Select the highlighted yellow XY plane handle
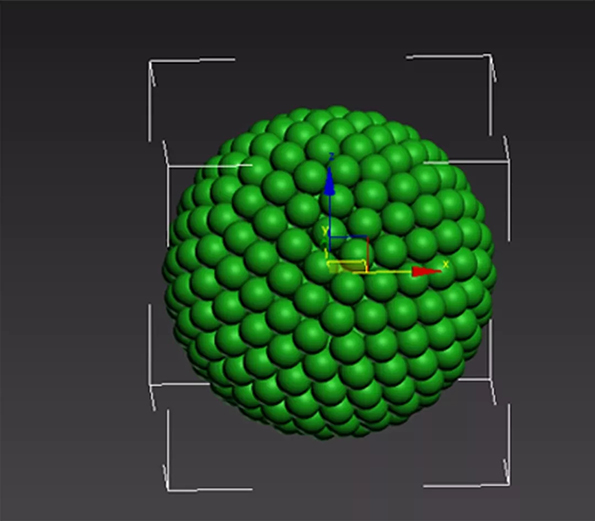Image resolution: width=595 pixels, height=521 pixels. click(346, 266)
